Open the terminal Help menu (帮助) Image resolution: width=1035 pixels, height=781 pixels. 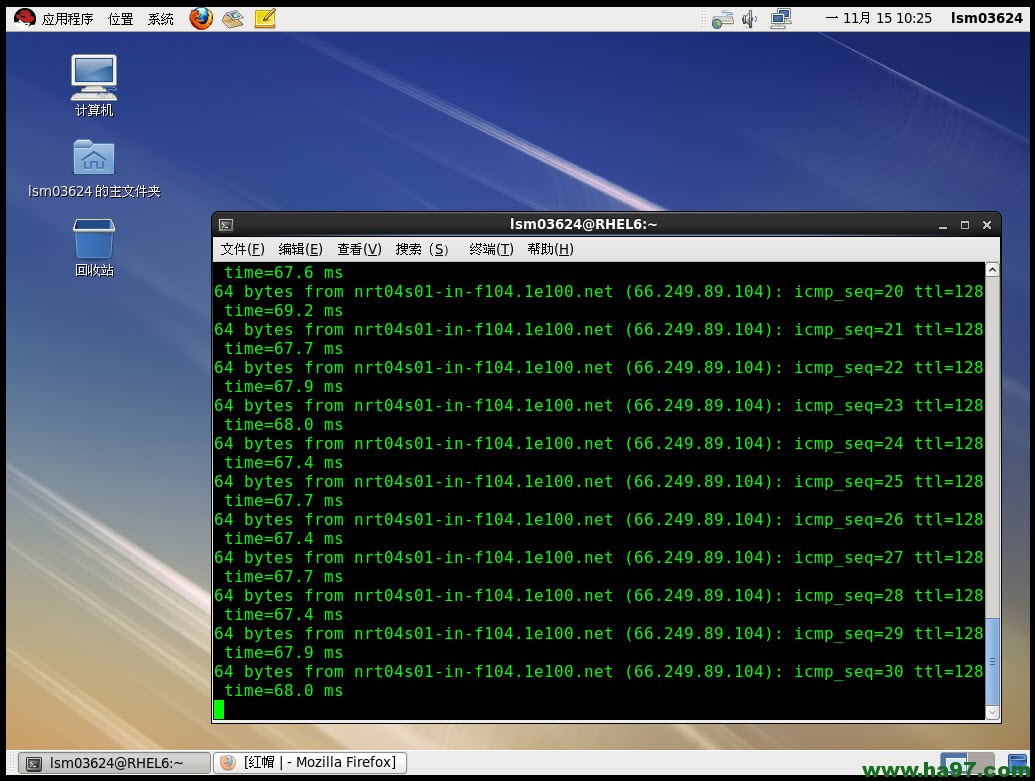[x=550, y=249]
